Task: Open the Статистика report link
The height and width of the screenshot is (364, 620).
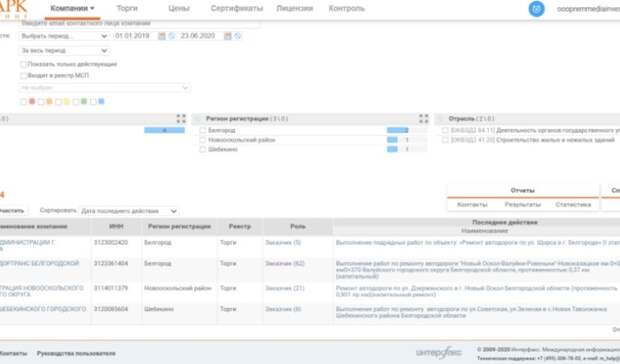Action: tap(573, 205)
